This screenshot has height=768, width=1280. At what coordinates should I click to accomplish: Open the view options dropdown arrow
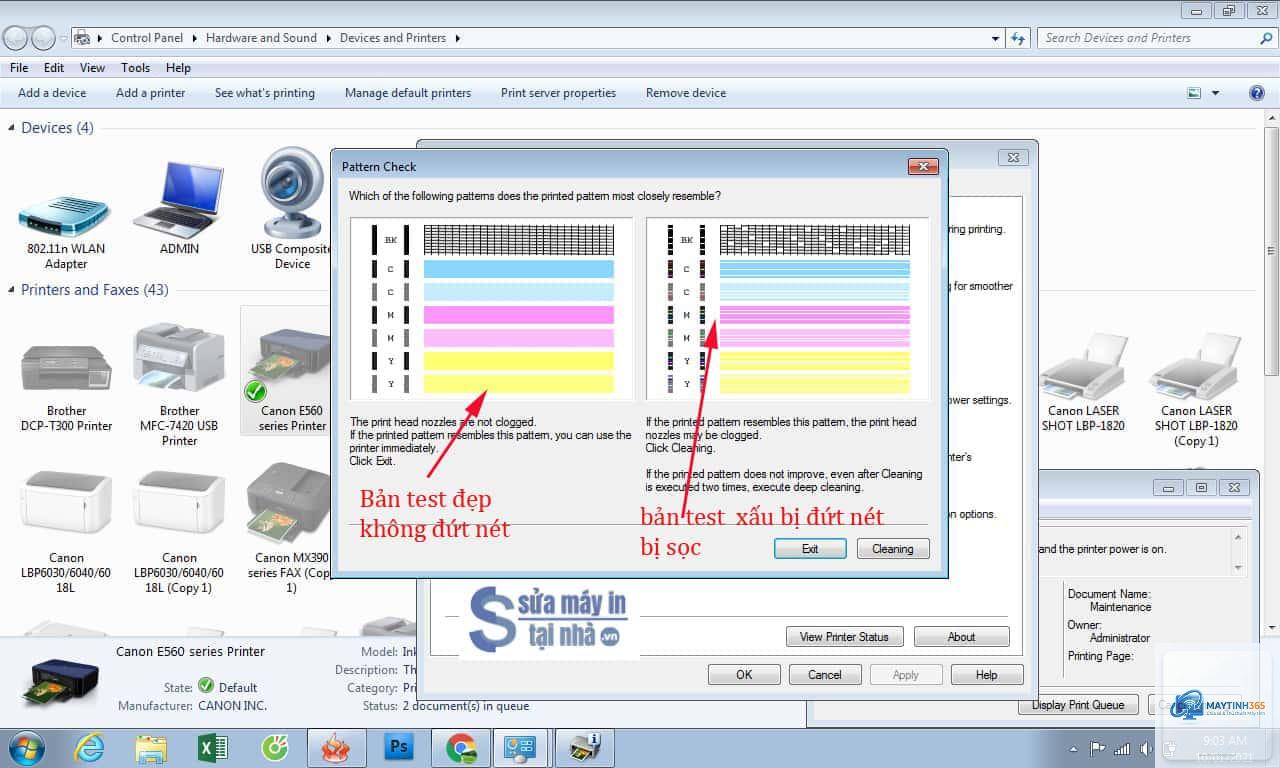(x=1216, y=93)
